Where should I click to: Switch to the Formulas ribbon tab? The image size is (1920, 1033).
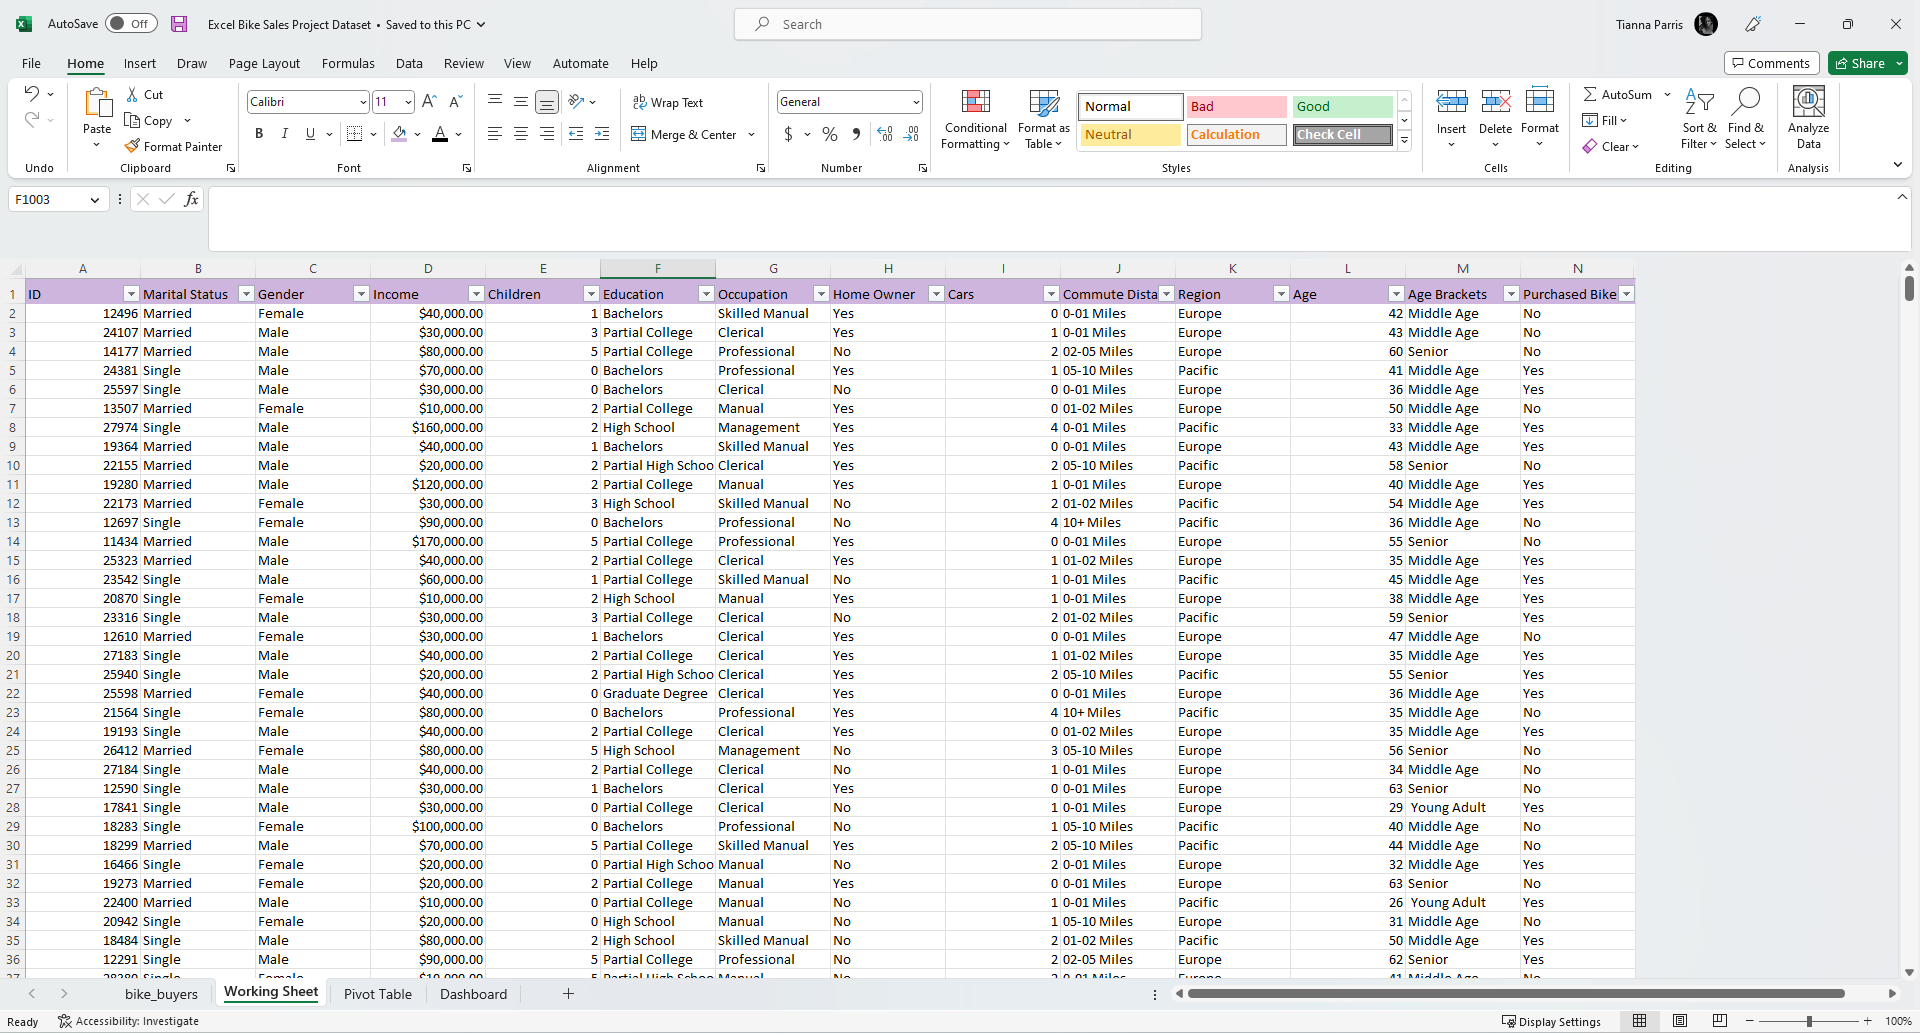coord(348,63)
